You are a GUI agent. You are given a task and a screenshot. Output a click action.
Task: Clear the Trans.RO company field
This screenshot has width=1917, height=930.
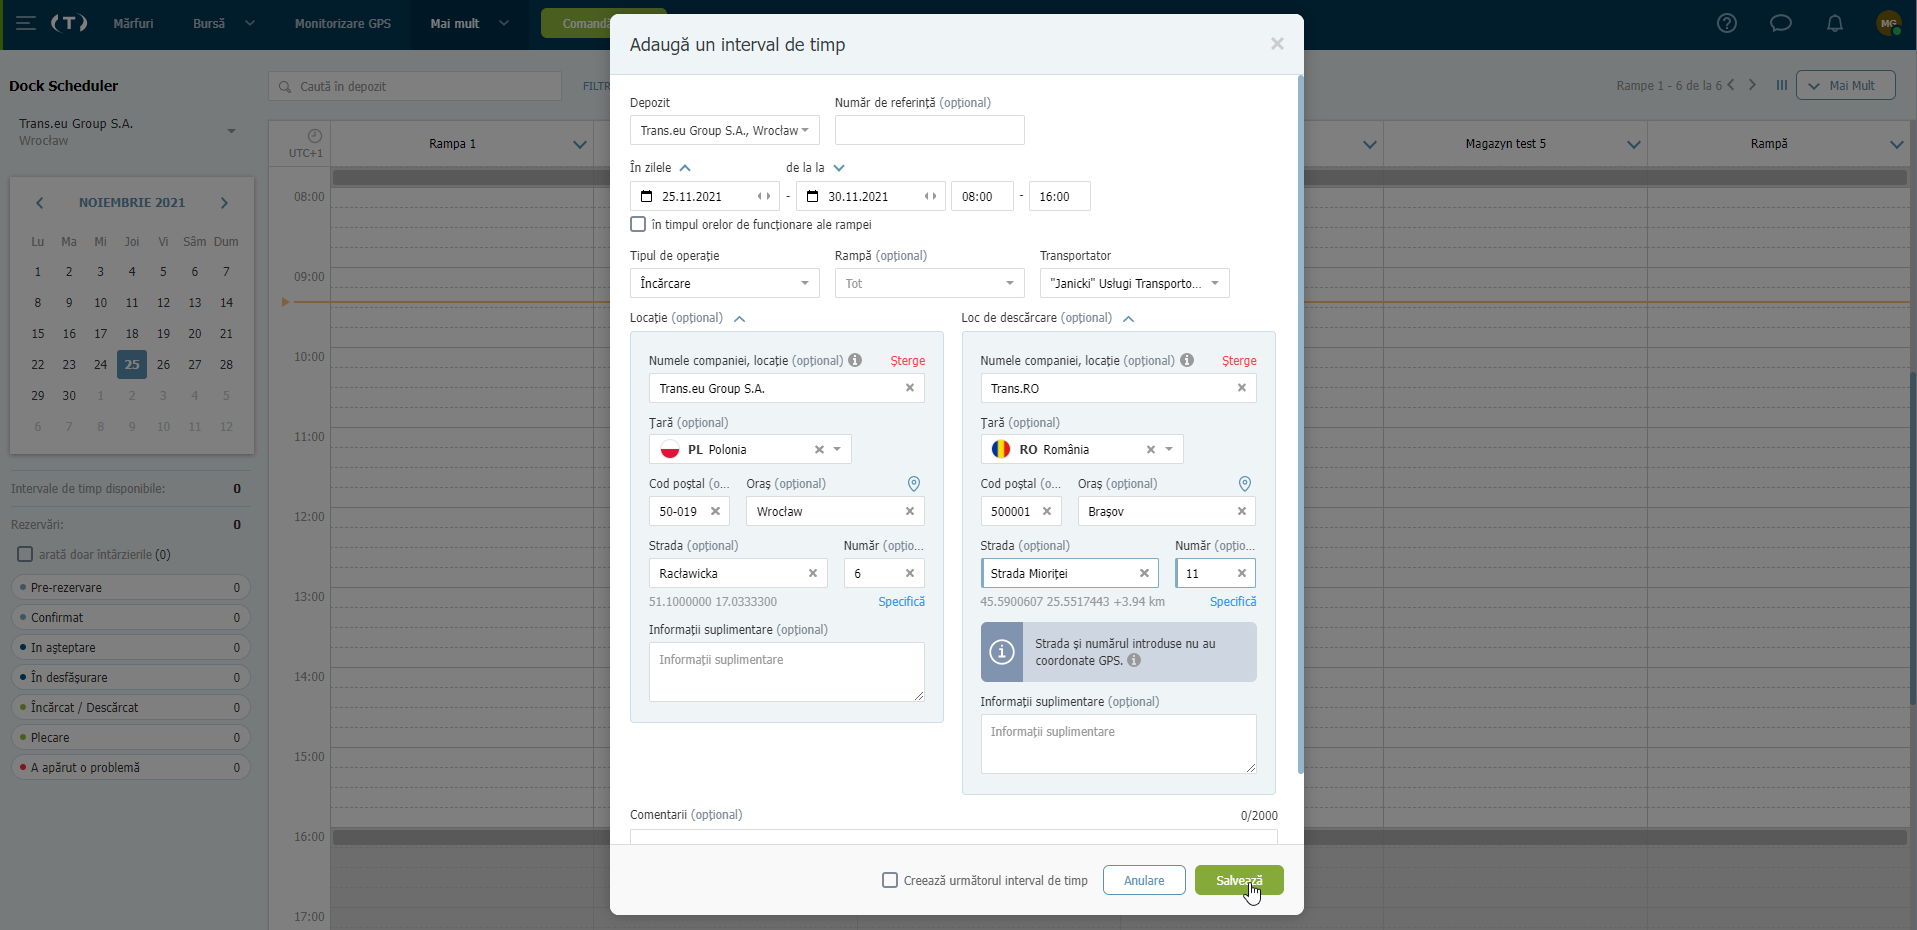[x=1242, y=388]
